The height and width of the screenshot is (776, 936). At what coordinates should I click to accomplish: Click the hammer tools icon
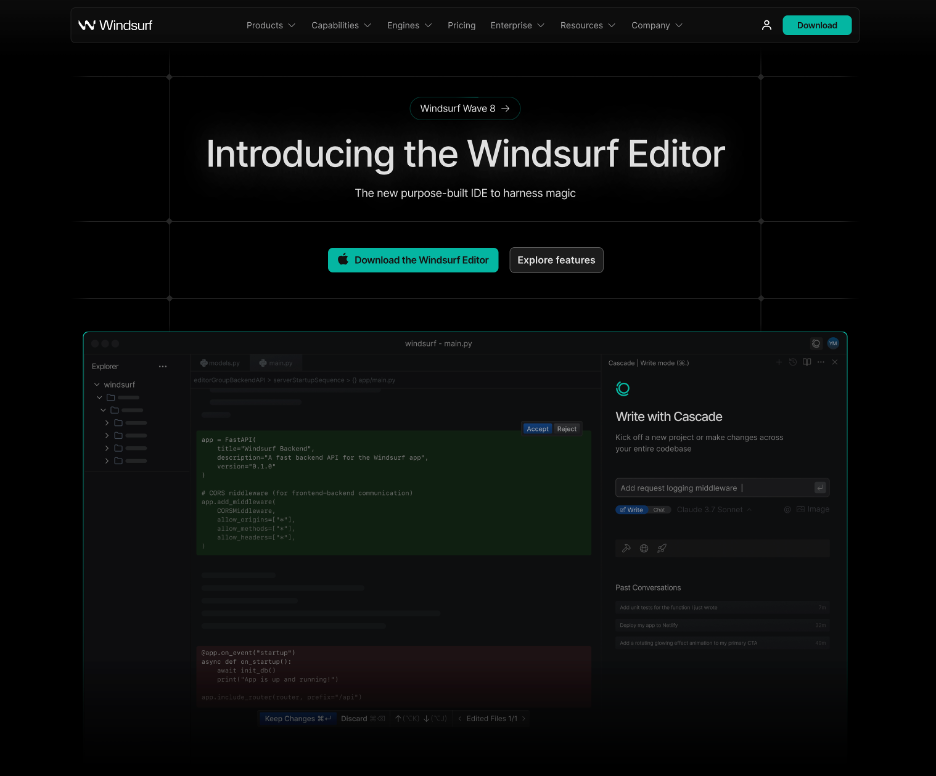click(626, 548)
